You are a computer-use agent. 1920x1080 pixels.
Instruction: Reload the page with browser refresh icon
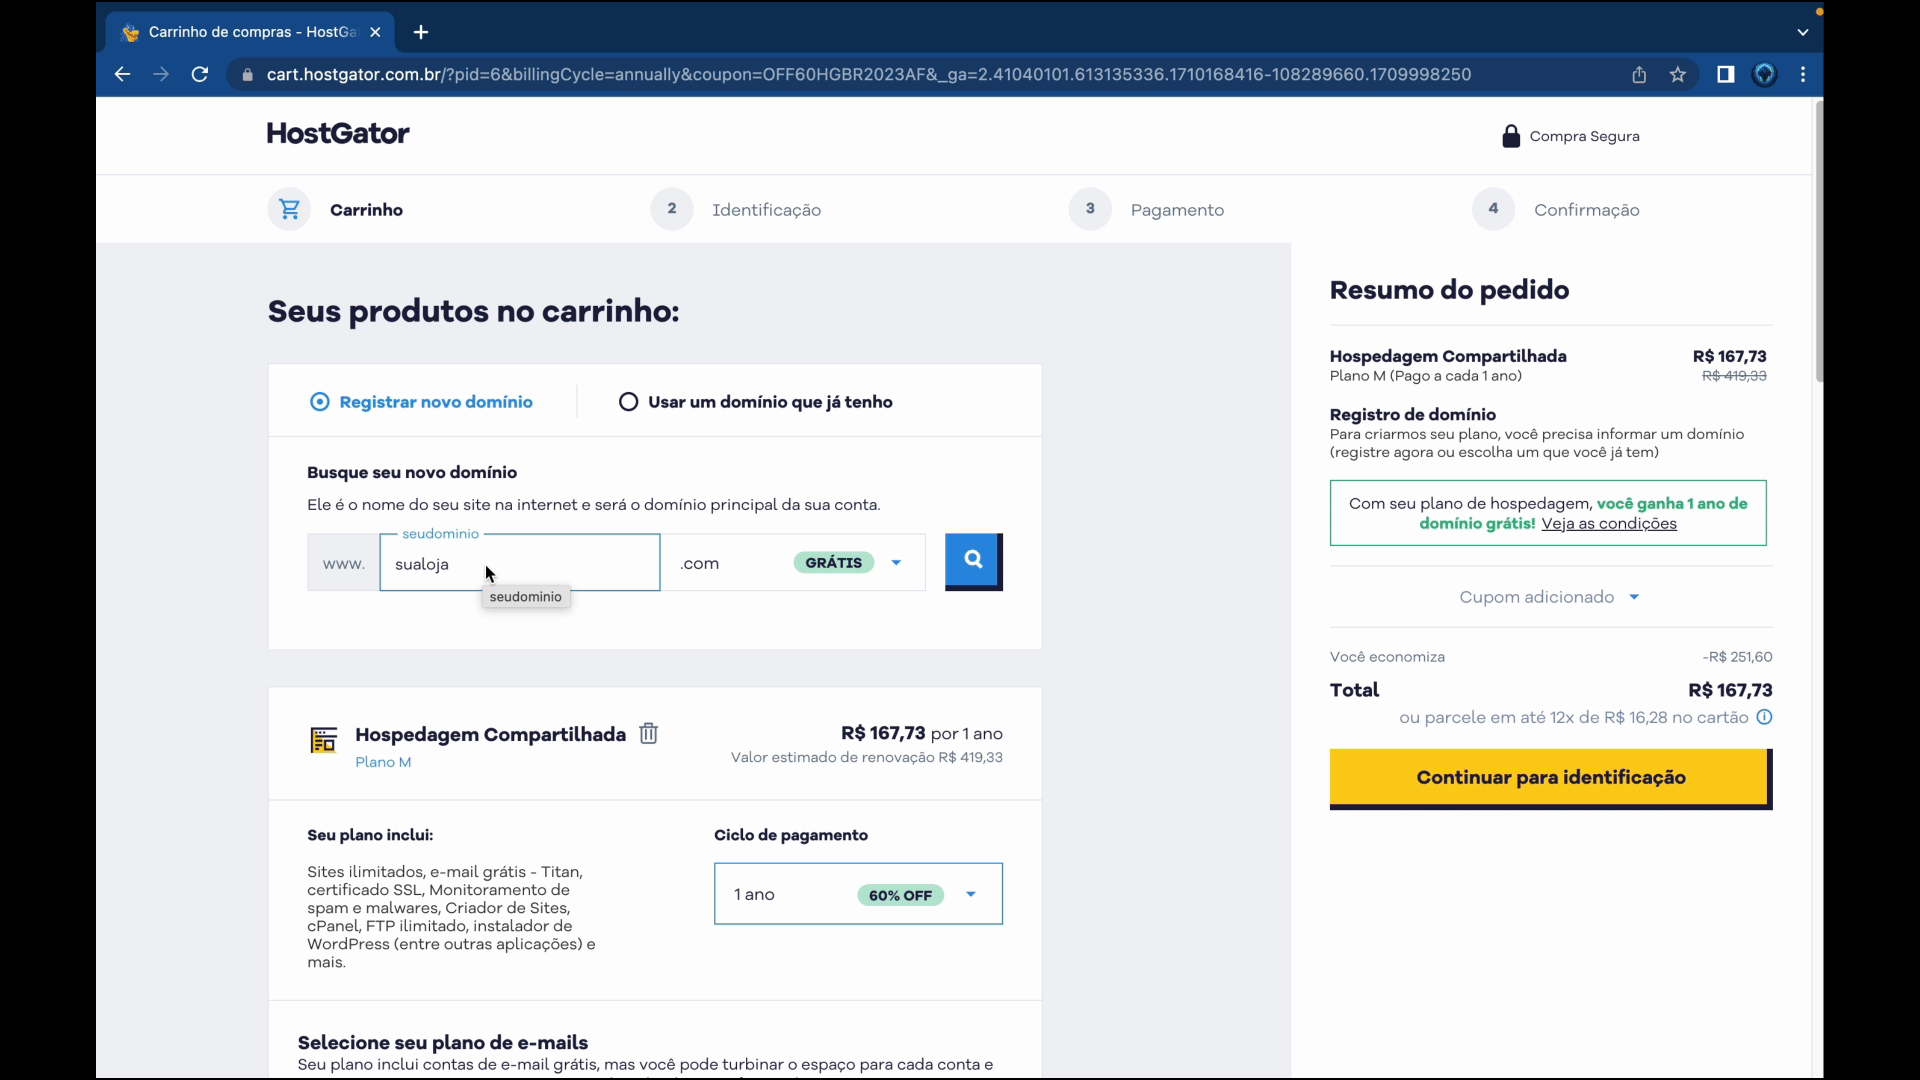click(200, 74)
